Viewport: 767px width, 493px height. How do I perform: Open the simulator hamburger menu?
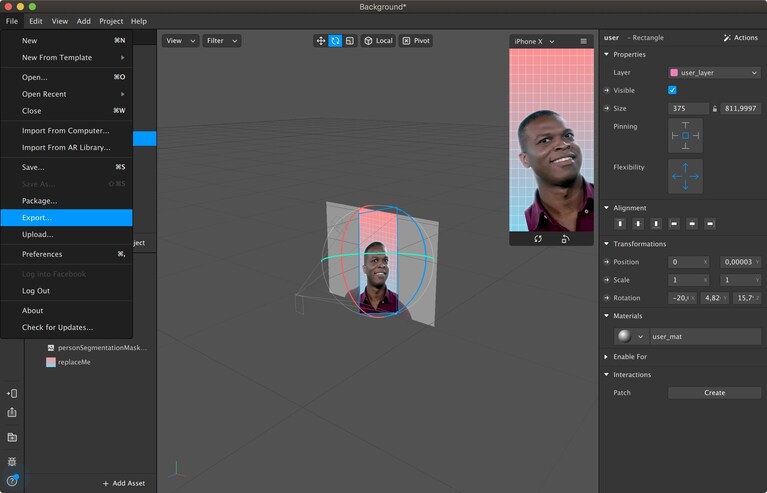(x=584, y=42)
